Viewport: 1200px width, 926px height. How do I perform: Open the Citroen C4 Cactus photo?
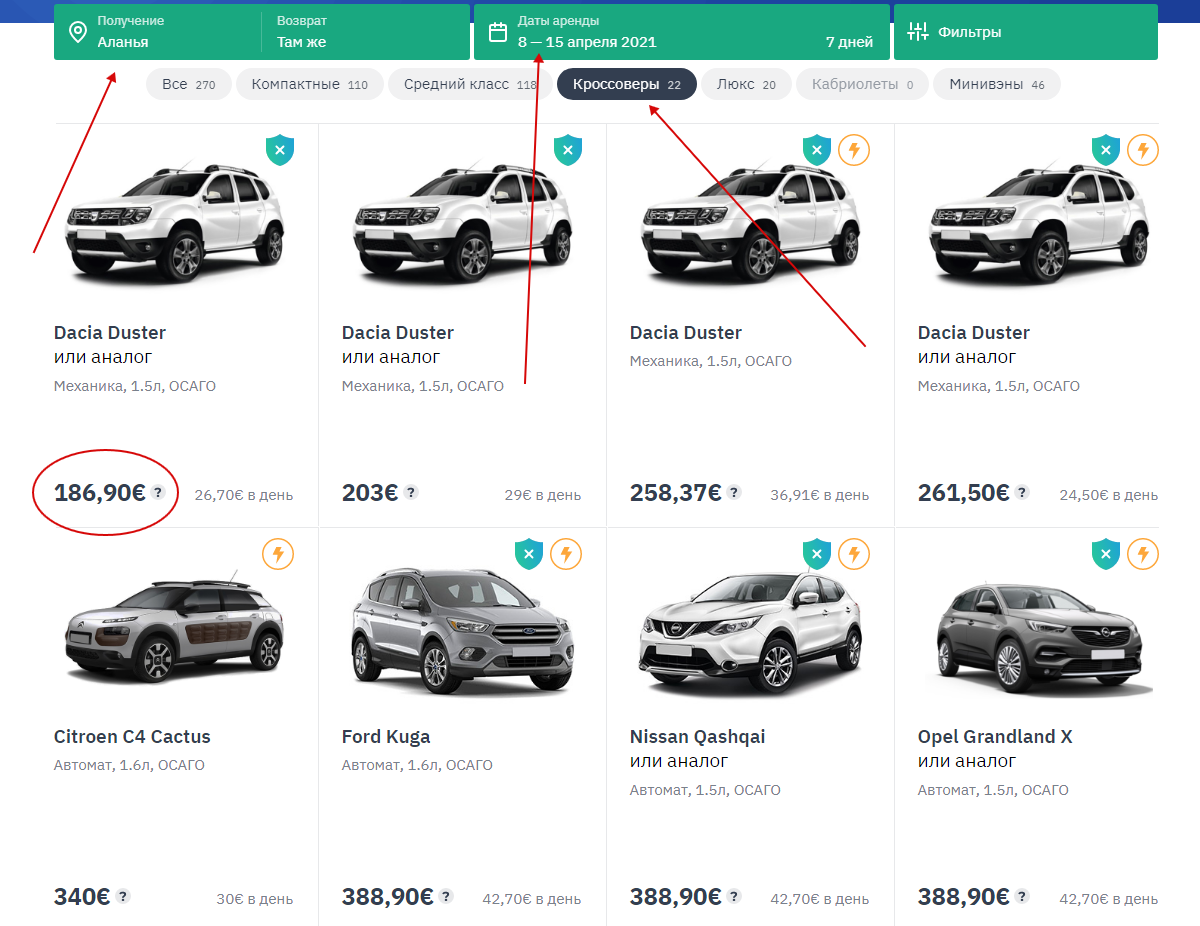pyautogui.click(x=174, y=628)
